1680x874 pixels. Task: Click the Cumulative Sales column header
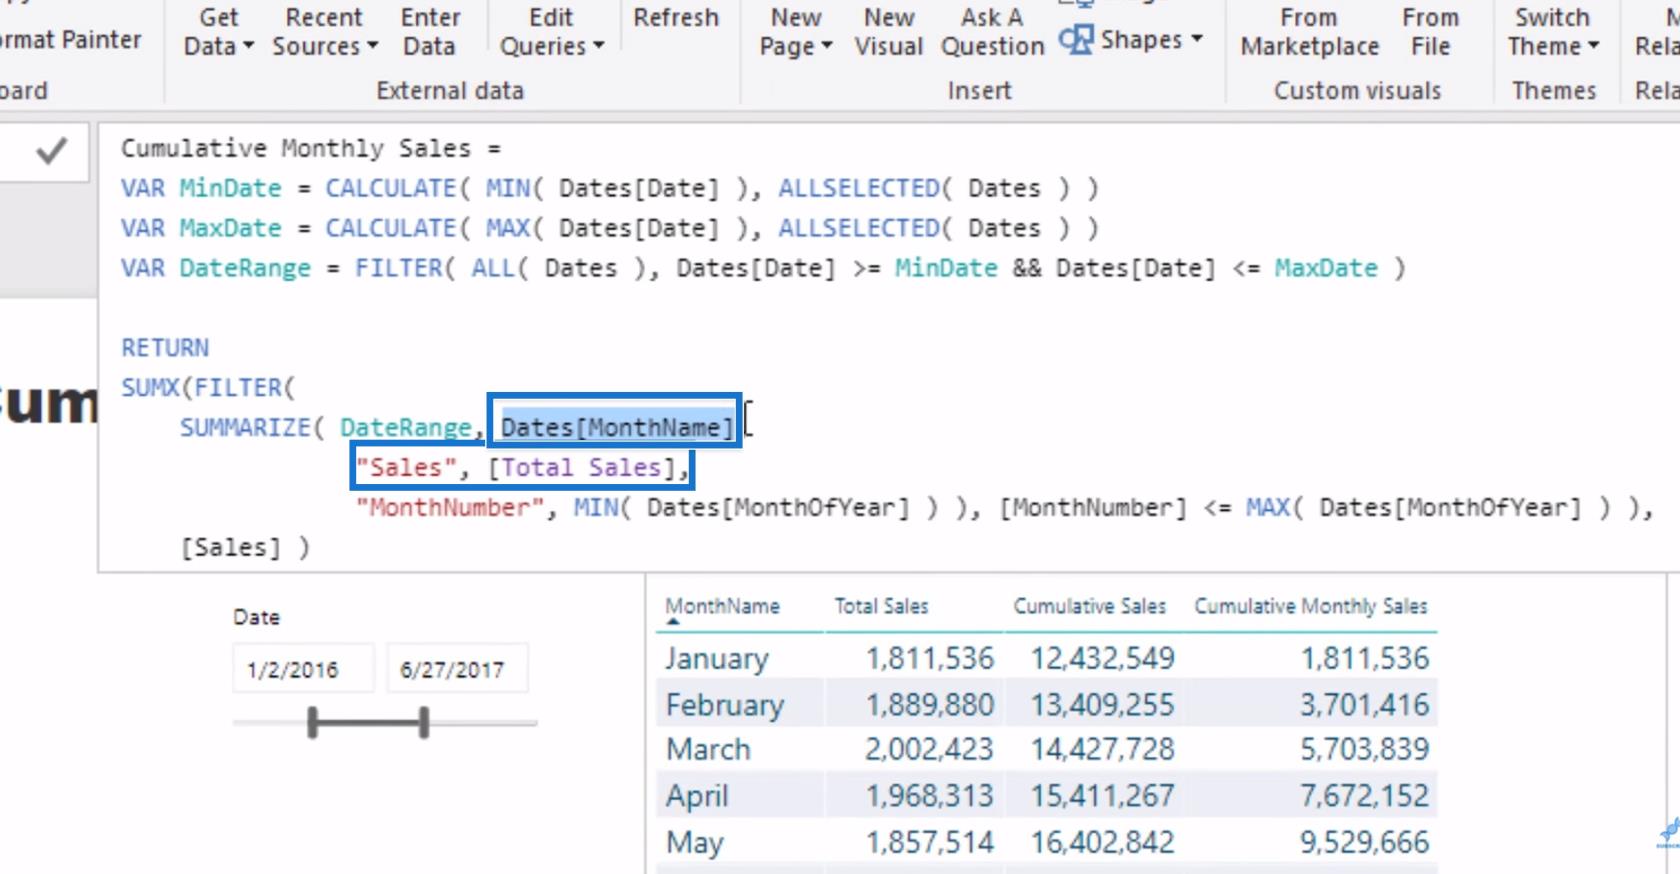point(1089,606)
